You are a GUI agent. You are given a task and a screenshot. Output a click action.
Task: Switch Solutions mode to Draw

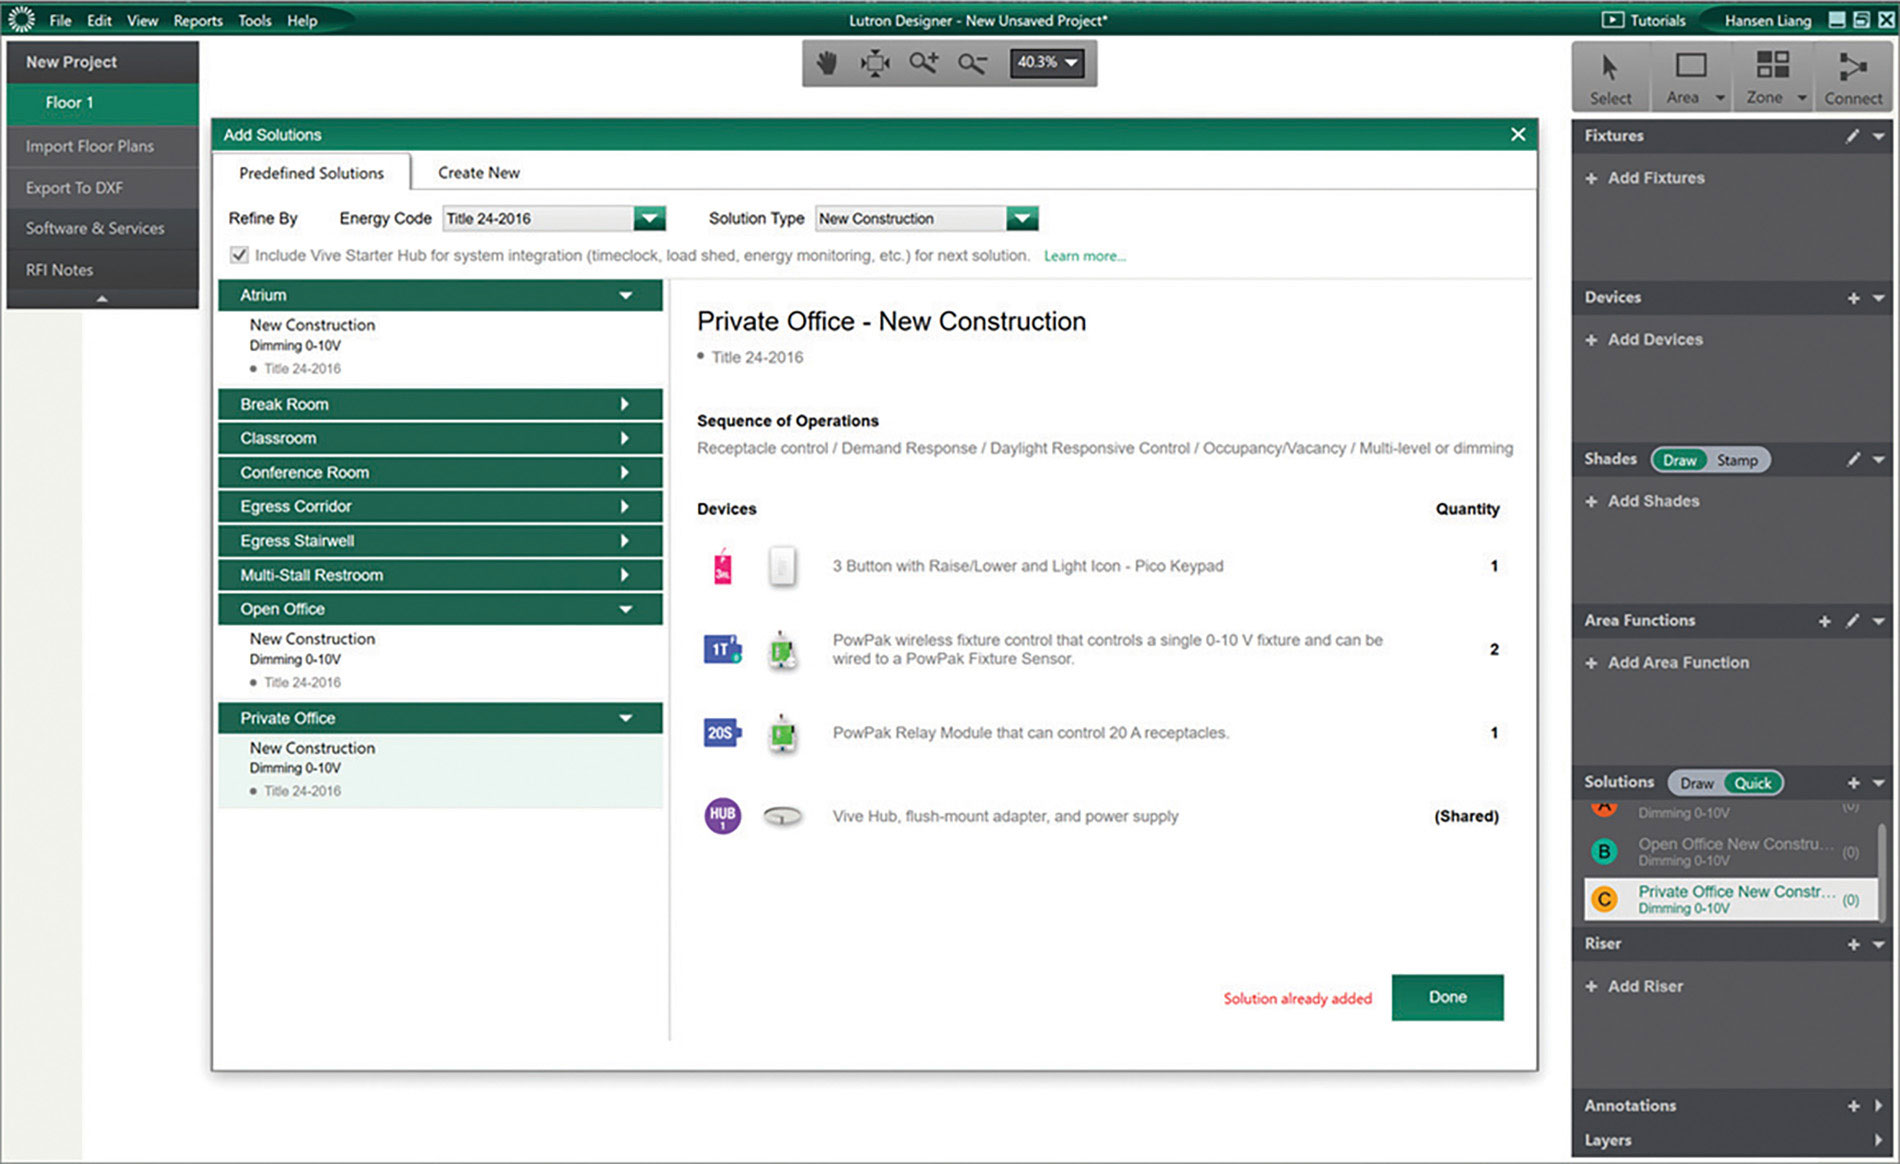[1696, 783]
